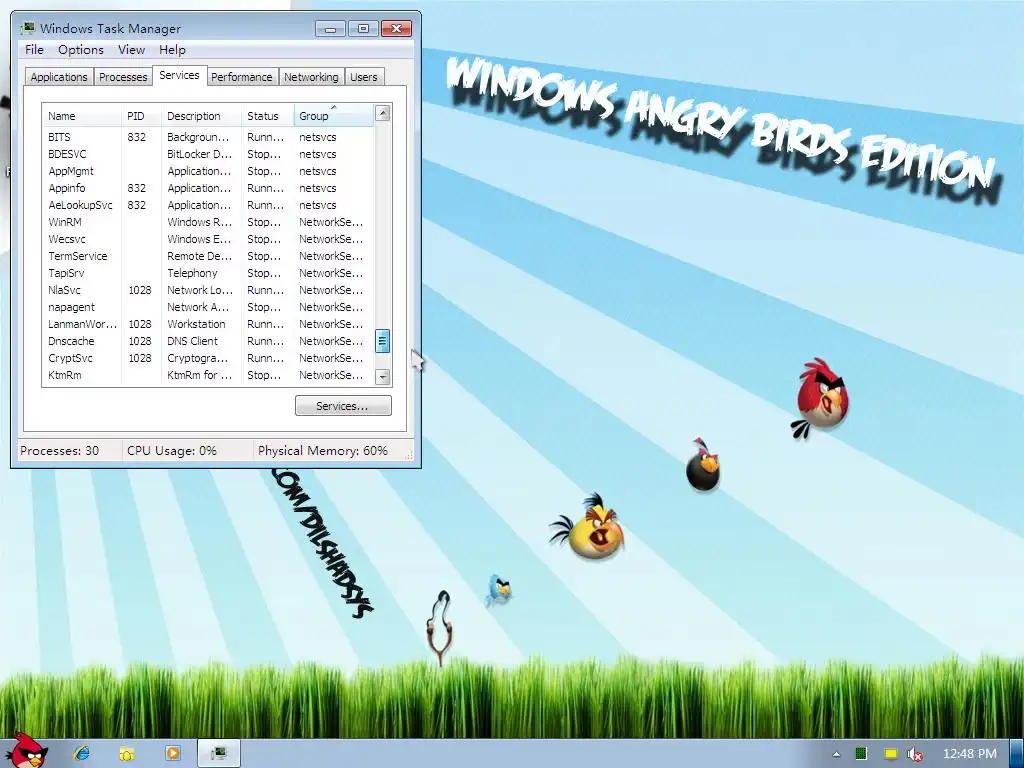Click the Services... button
This screenshot has width=1024, height=768.
[x=343, y=406]
